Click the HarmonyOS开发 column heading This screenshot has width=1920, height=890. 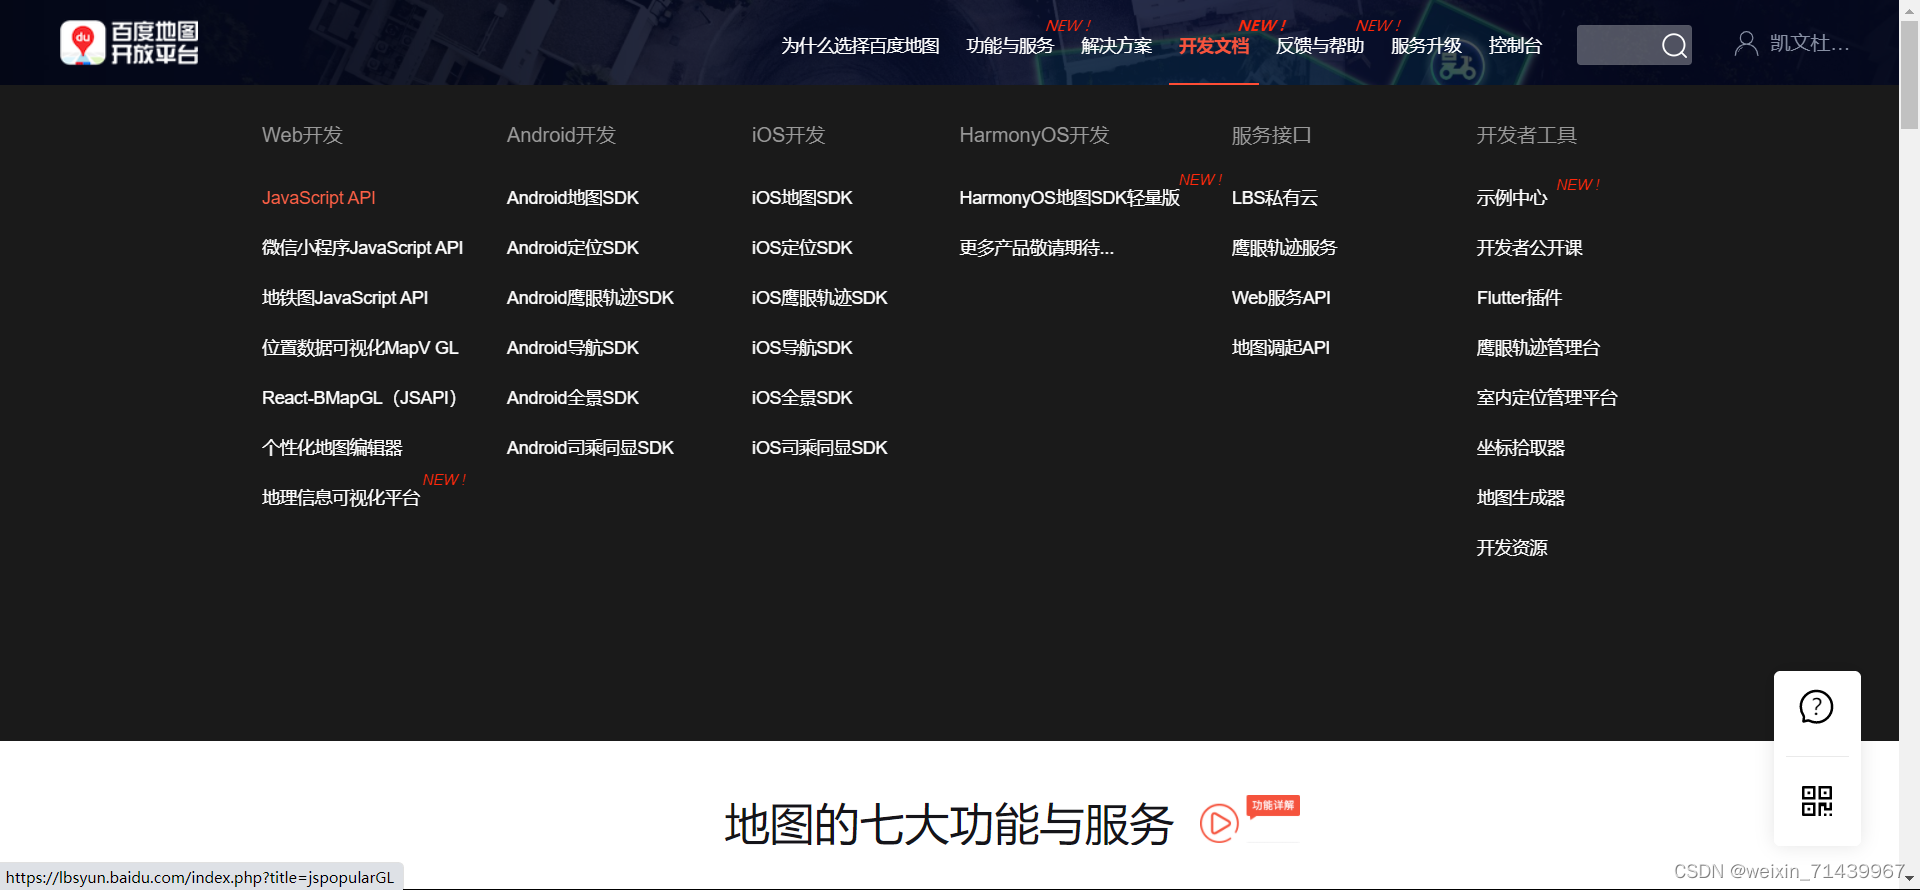(1034, 135)
